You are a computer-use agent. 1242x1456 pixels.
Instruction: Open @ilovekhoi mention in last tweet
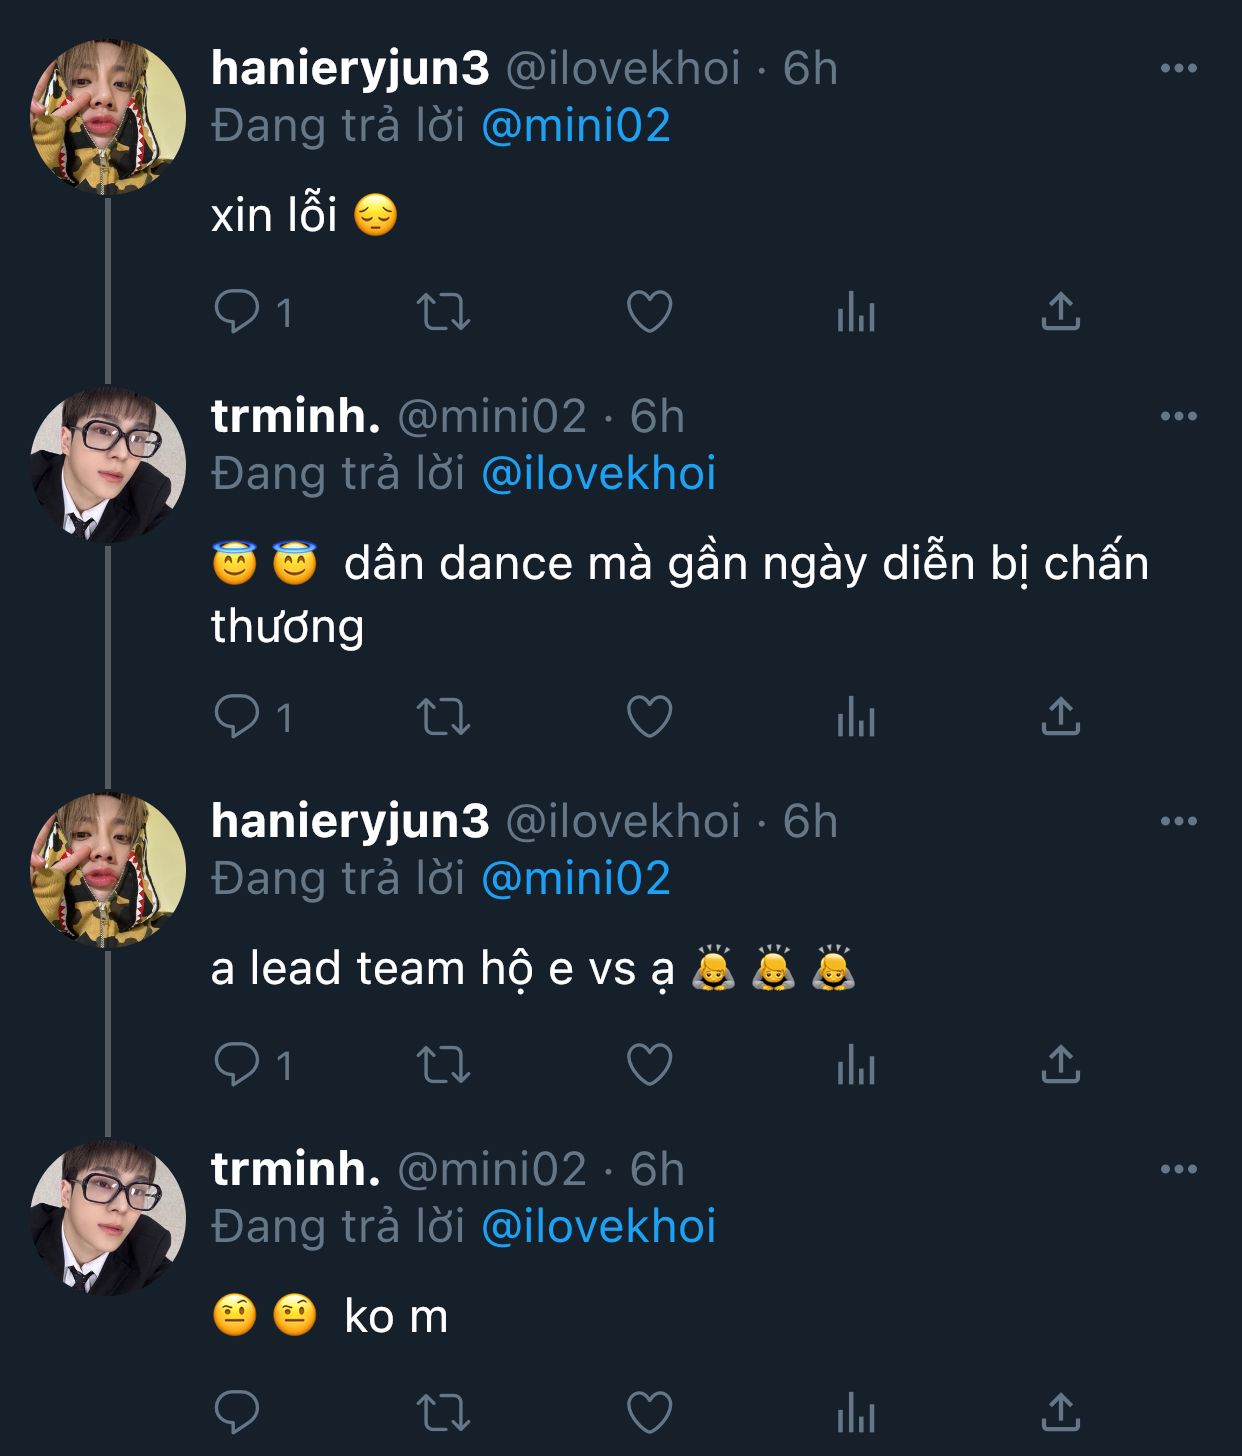pos(598,1227)
